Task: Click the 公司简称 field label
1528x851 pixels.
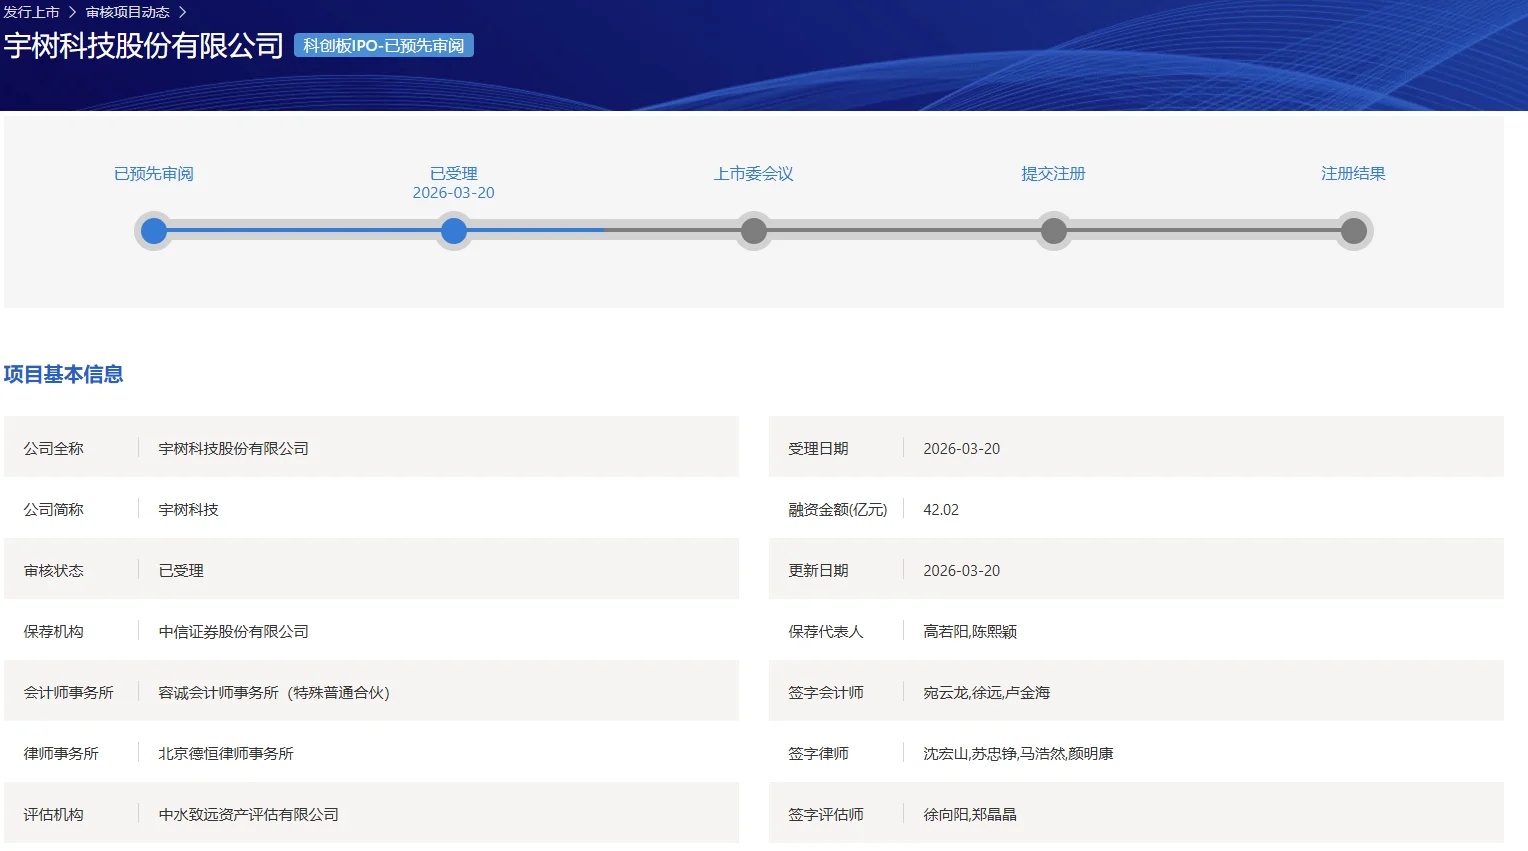Action: [x=54, y=510]
